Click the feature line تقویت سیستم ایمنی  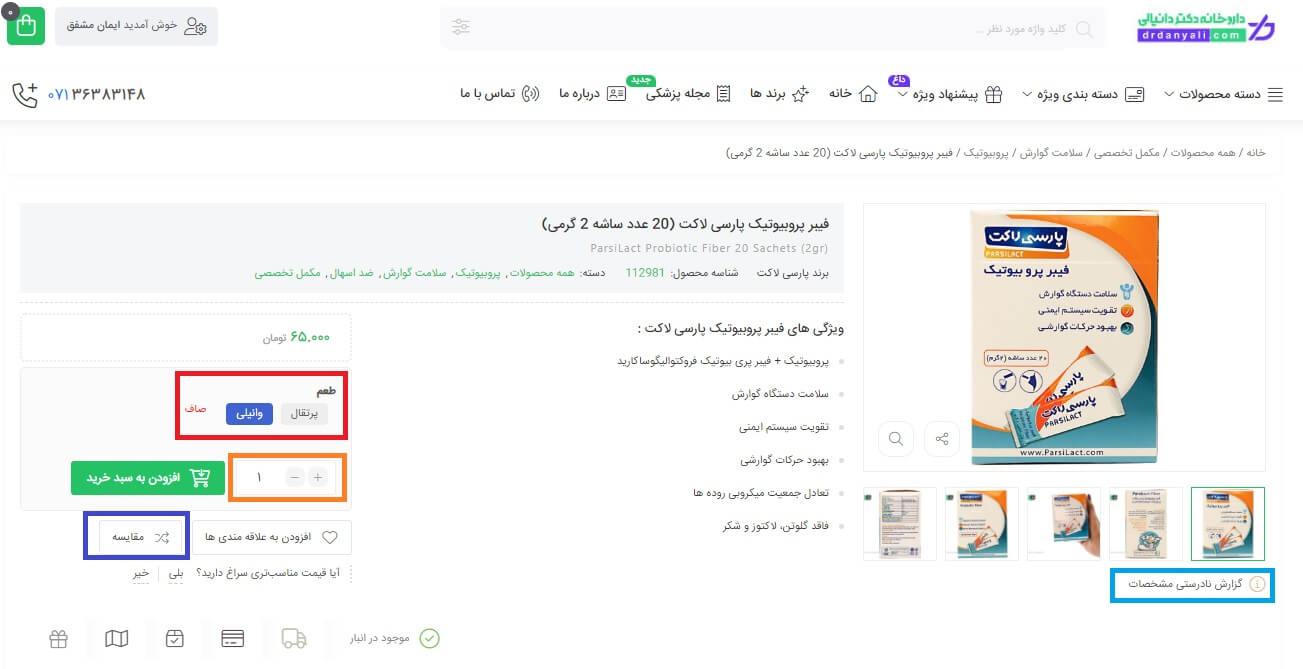tap(786, 427)
